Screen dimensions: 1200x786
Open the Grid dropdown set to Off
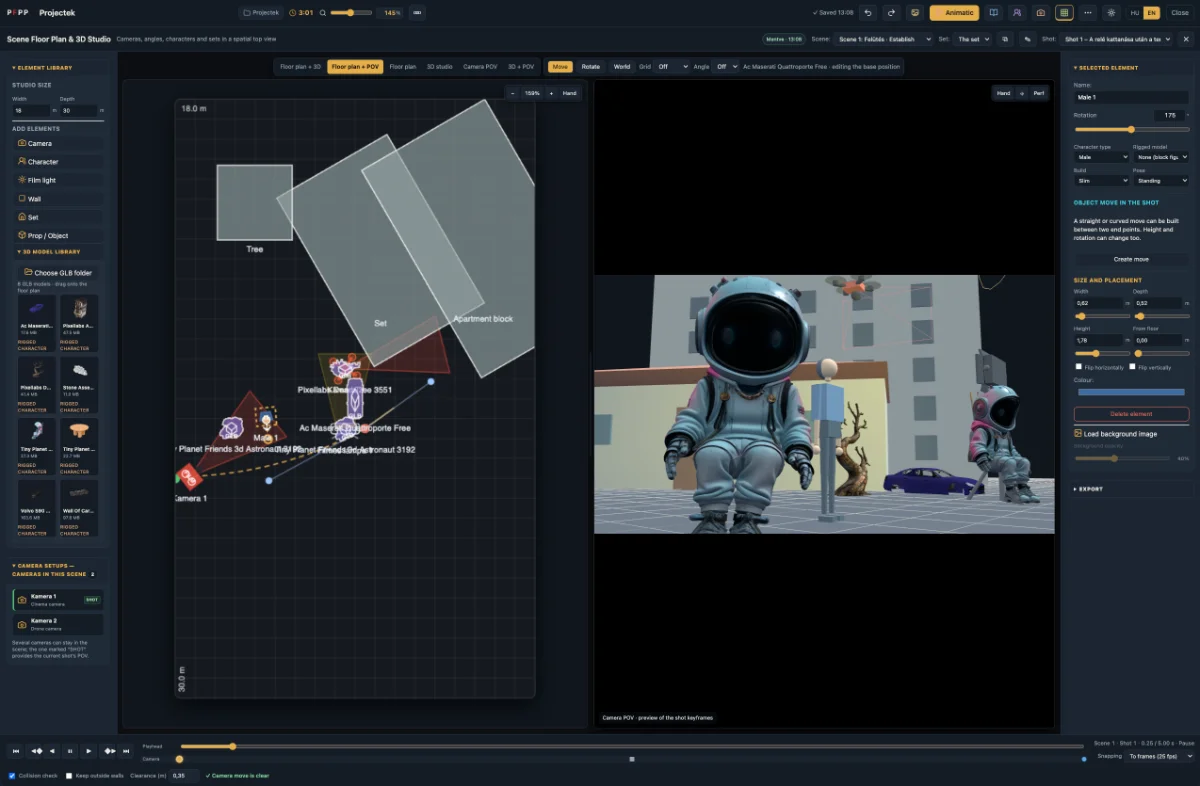672,66
